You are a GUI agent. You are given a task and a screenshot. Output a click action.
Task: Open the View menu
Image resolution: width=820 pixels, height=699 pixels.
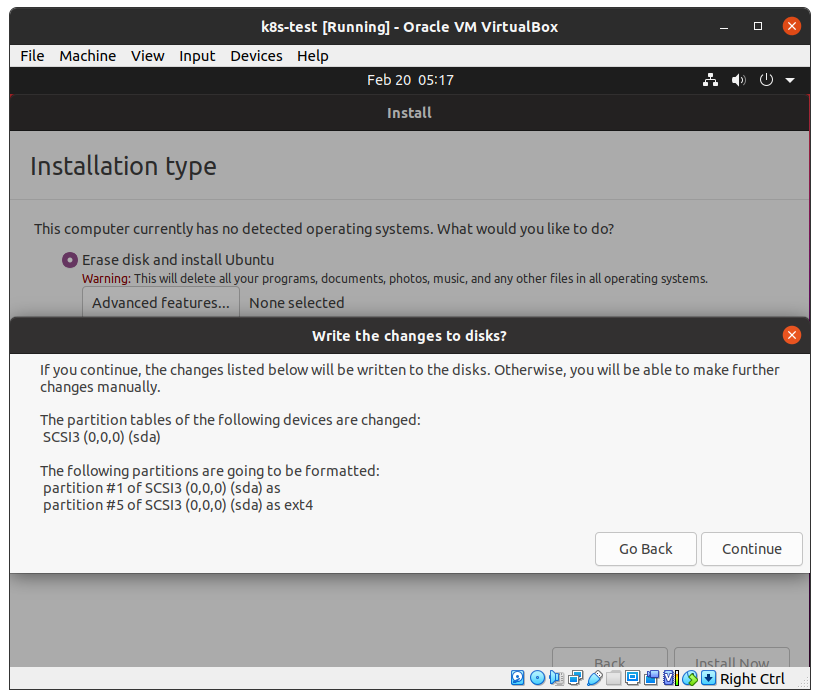[147, 56]
